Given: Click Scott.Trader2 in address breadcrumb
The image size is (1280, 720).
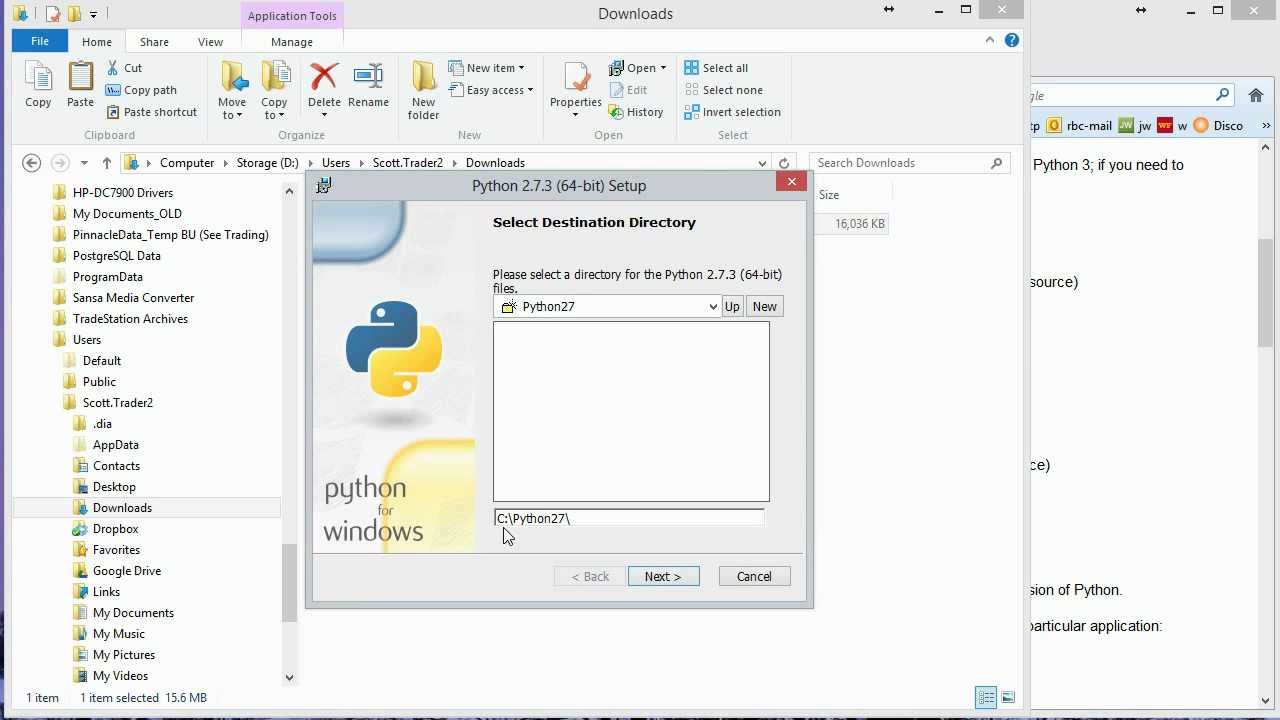Looking at the screenshot, I should [407, 163].
